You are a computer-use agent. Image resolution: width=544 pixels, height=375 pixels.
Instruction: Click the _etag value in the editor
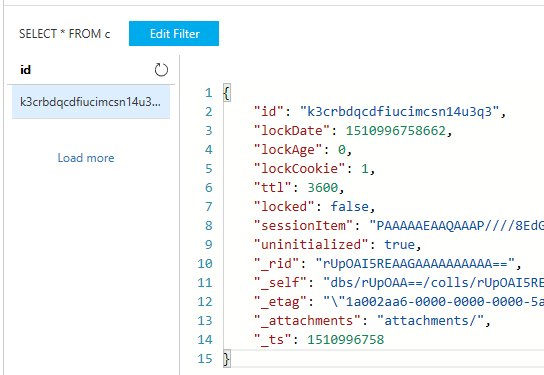[433, 302]
